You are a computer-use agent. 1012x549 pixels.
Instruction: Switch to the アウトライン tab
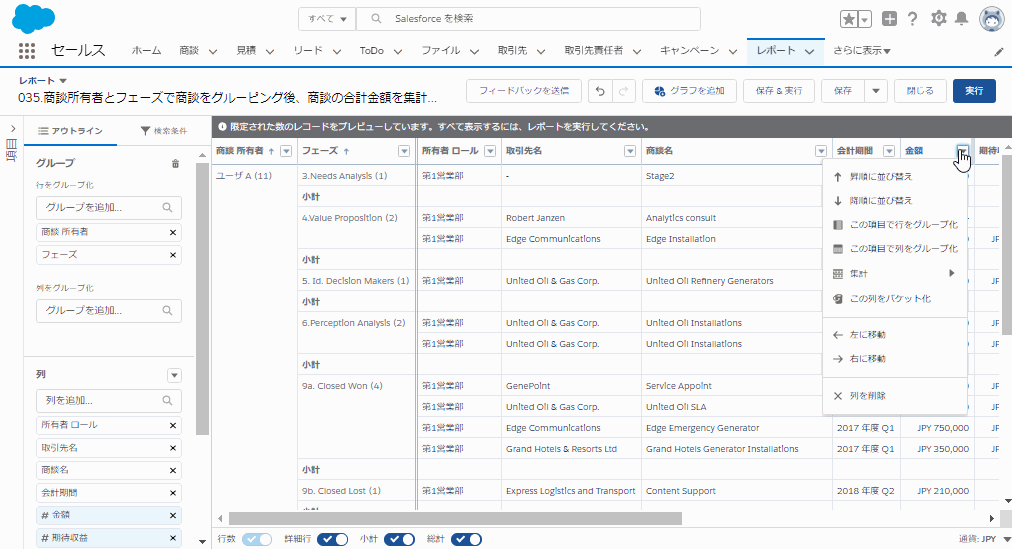(70, 131)
